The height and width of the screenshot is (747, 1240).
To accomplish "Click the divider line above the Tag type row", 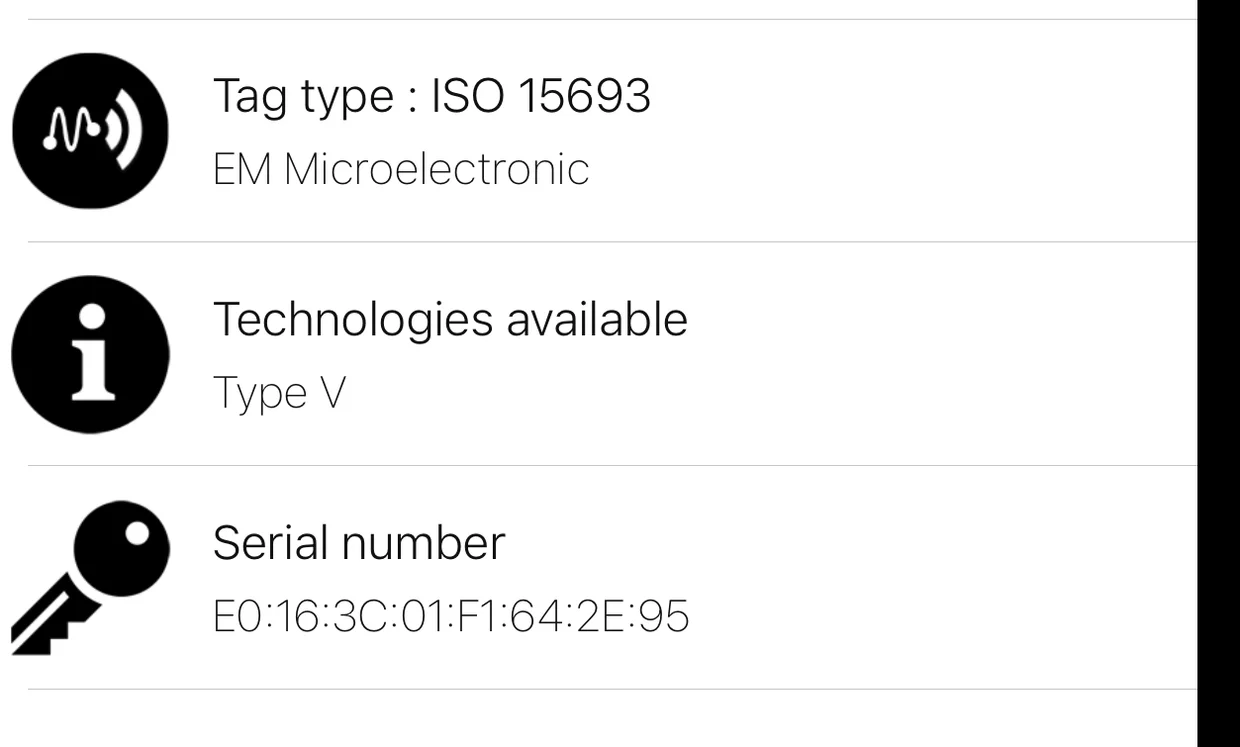I will (610, 19).
